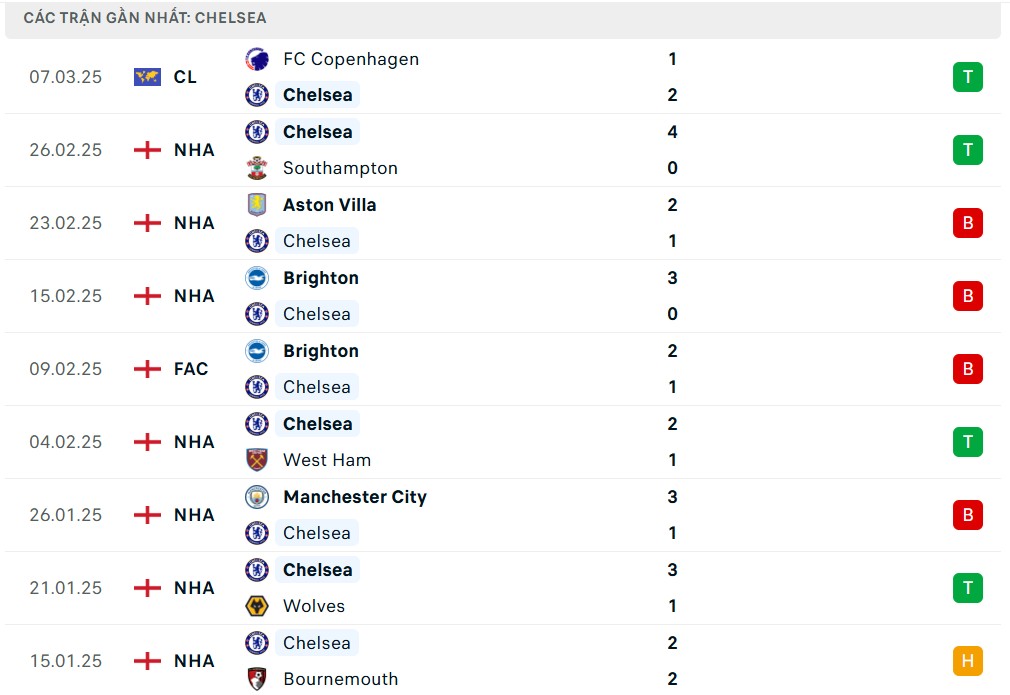Screen dimensions: 1010x695
Task: Click the 26.02.25 match date
Action: (x=66, y=150)
